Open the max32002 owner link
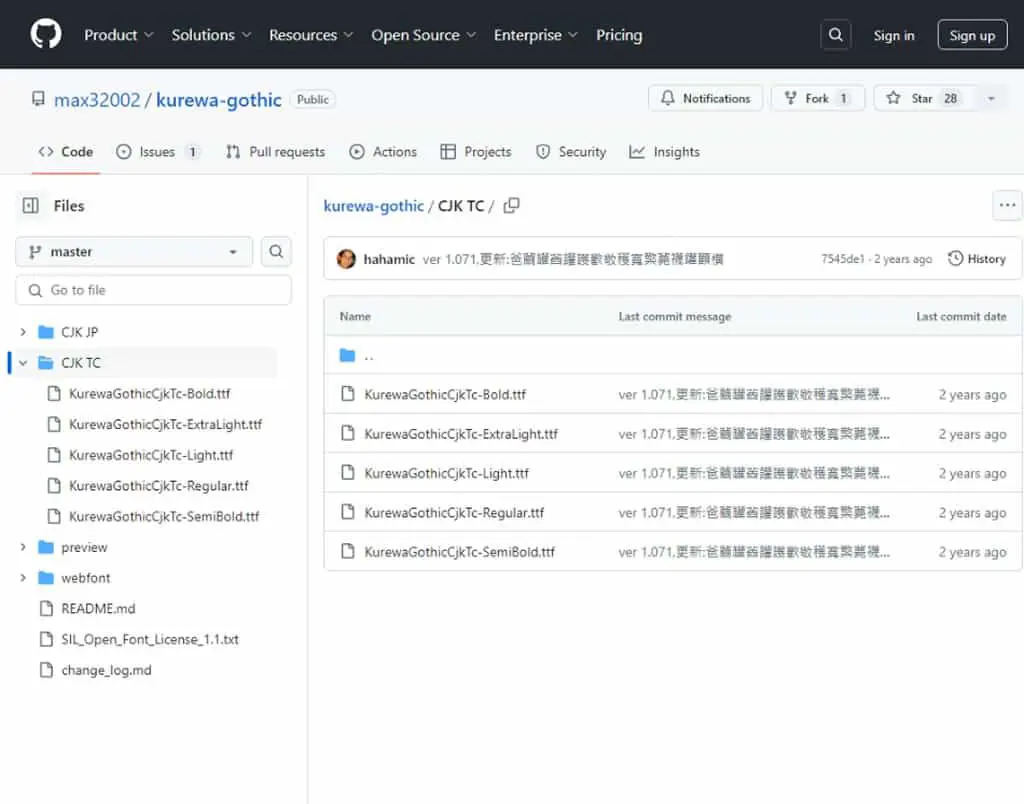Screen dimensions: 1024x804 [97, 100]
